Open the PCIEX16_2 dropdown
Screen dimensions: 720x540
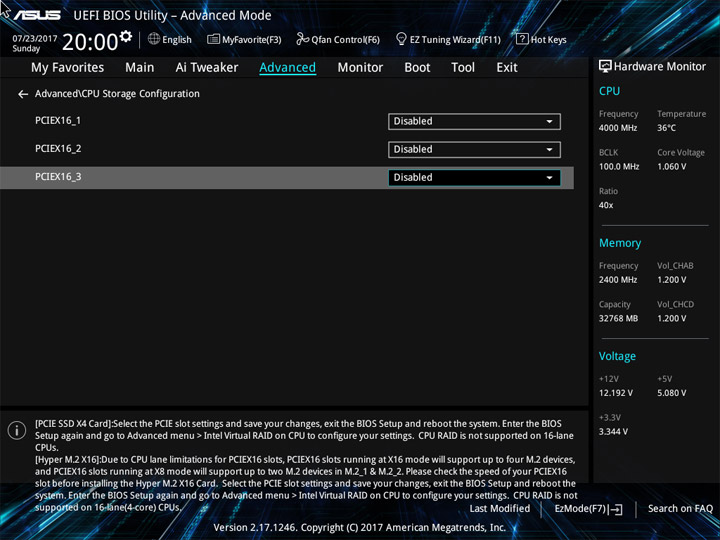pyautogui.click(x=474, y=150)
